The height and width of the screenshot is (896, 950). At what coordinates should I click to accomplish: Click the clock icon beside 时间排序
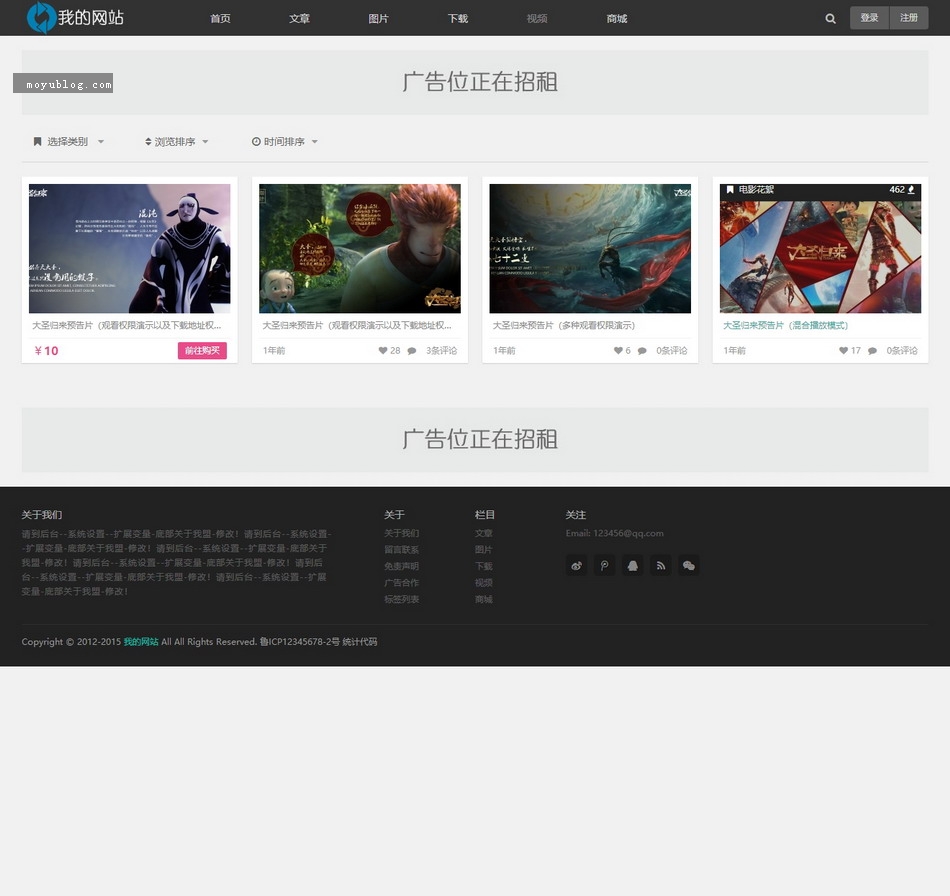click(x=256, y=142)
